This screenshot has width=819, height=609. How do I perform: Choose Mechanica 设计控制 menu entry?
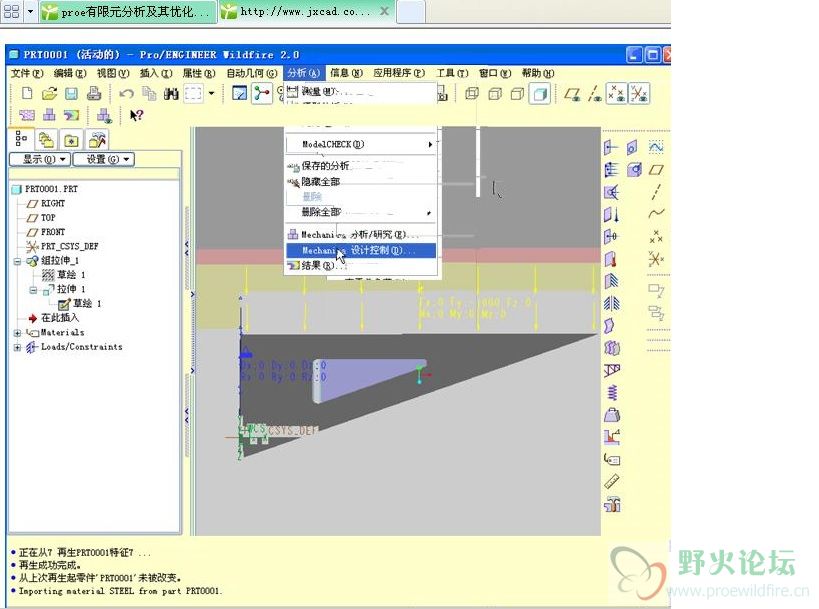click(x=361, y=251)
